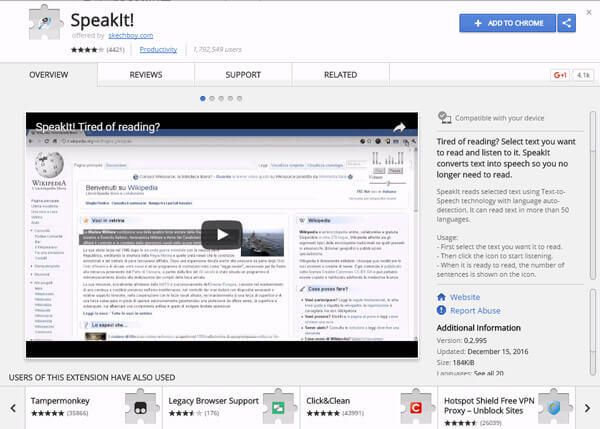Select the first carousel dot
600x429 pixels.
[203, 98]
